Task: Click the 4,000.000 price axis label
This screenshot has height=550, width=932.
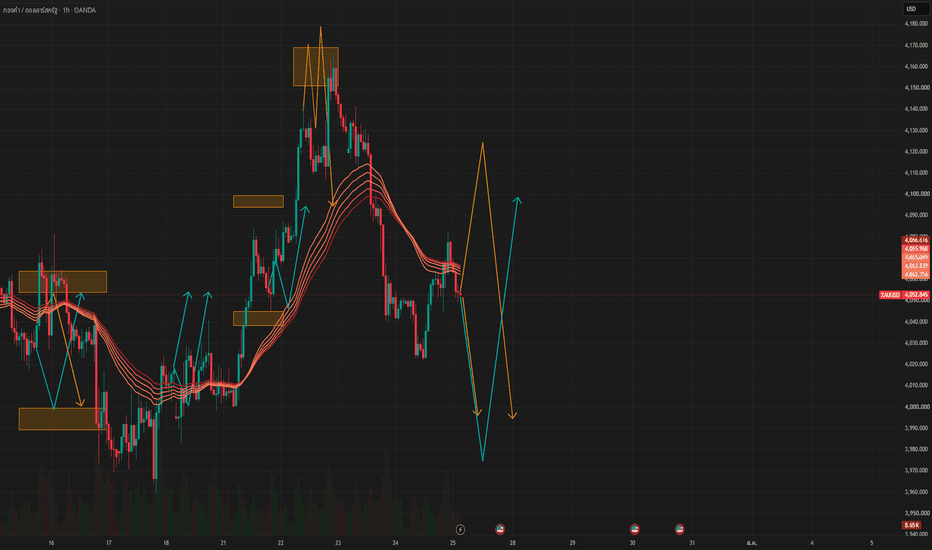Action: [916, 407]
